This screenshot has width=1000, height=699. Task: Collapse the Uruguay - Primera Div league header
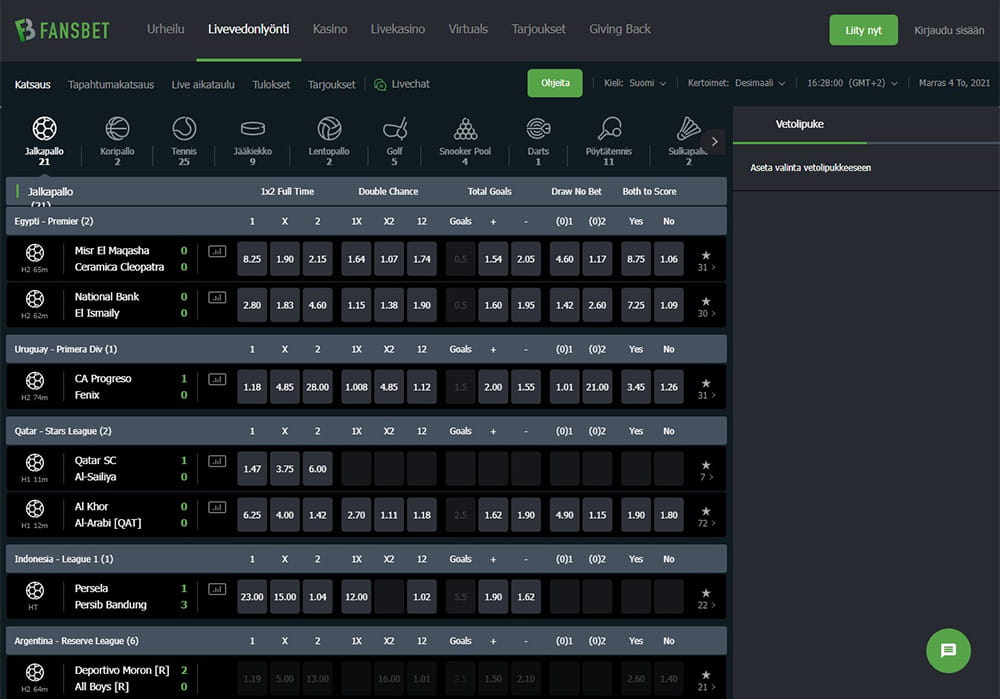(366, 350)
